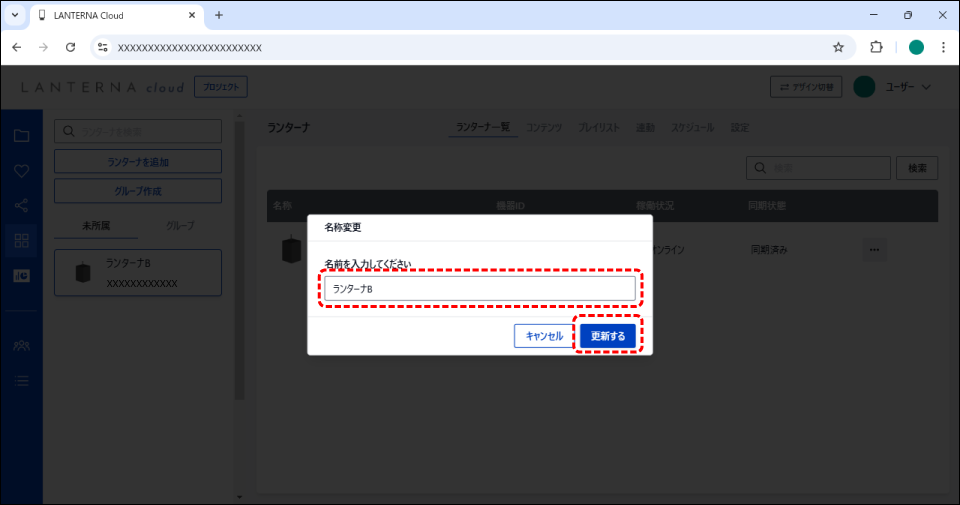Switch to the コンテンツ tab
This screenshot has width=960, height=505.
click(544, 128)
